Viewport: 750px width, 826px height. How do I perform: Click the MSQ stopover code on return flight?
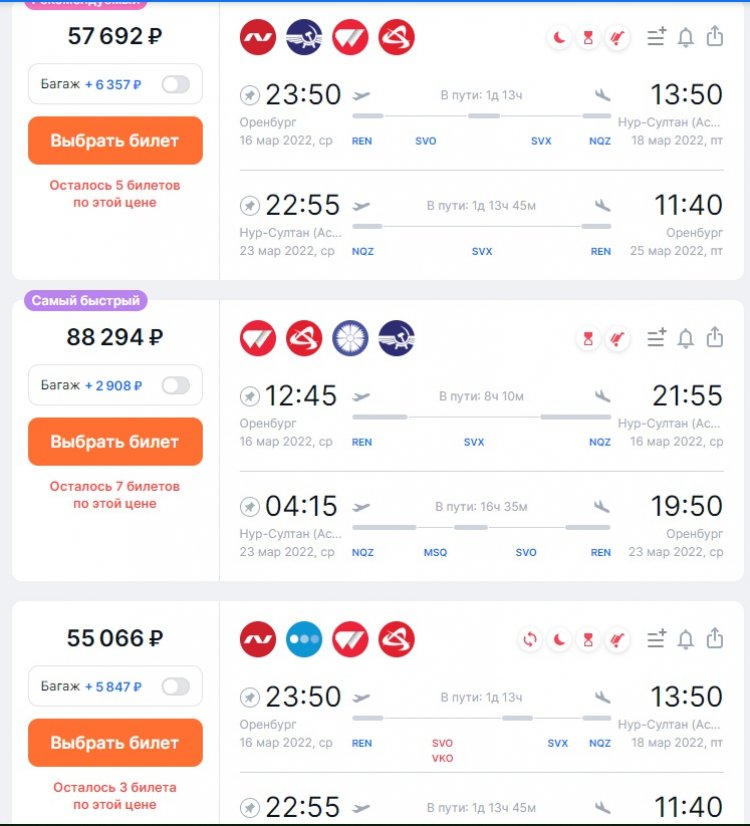point(436,553)
